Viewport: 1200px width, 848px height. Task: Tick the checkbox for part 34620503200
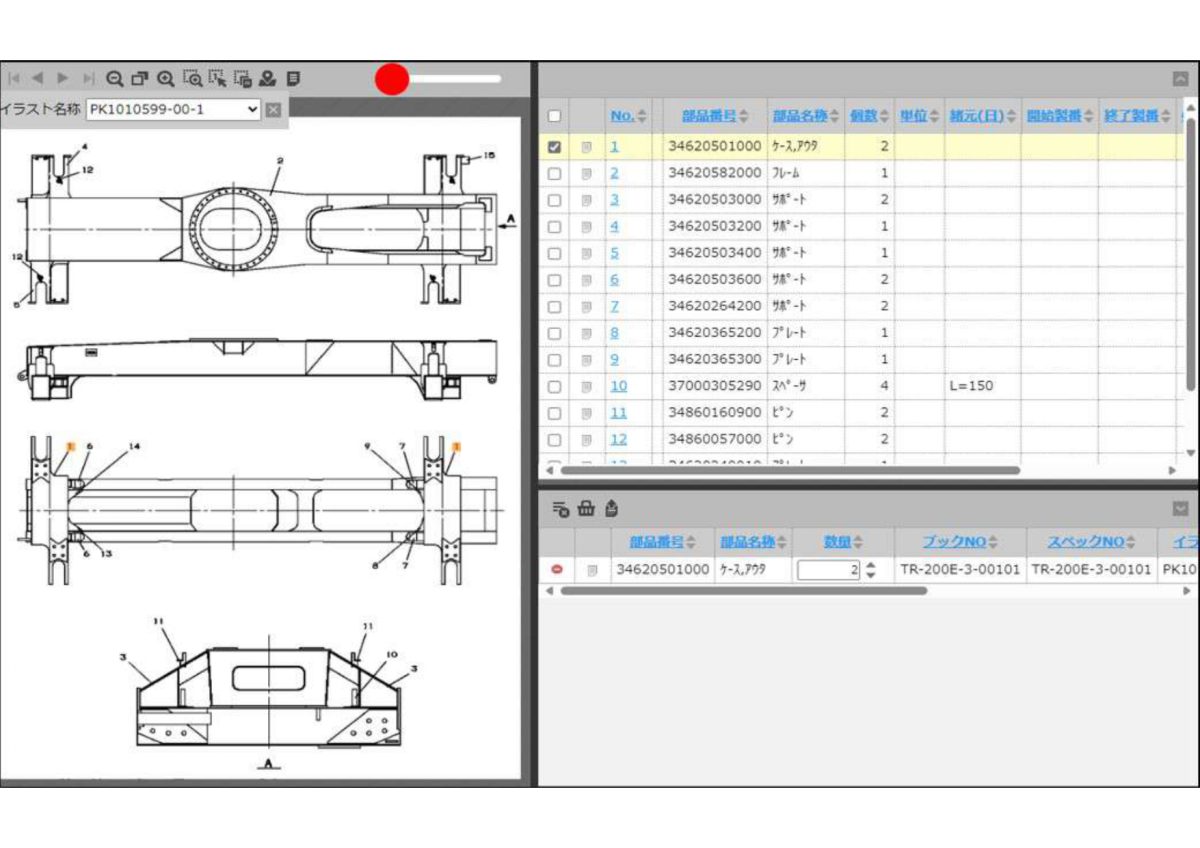pyautogui.click(x=555, y=227)
